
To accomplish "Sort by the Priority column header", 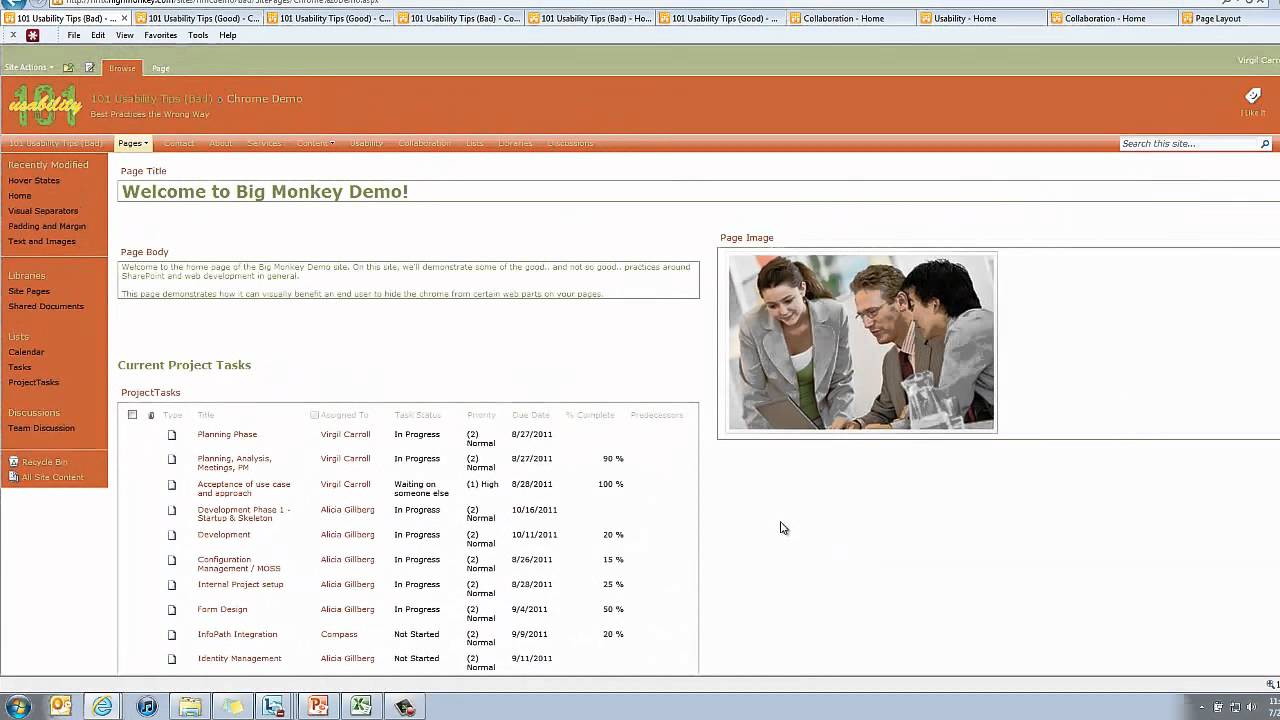I will [x=481, y=415].
